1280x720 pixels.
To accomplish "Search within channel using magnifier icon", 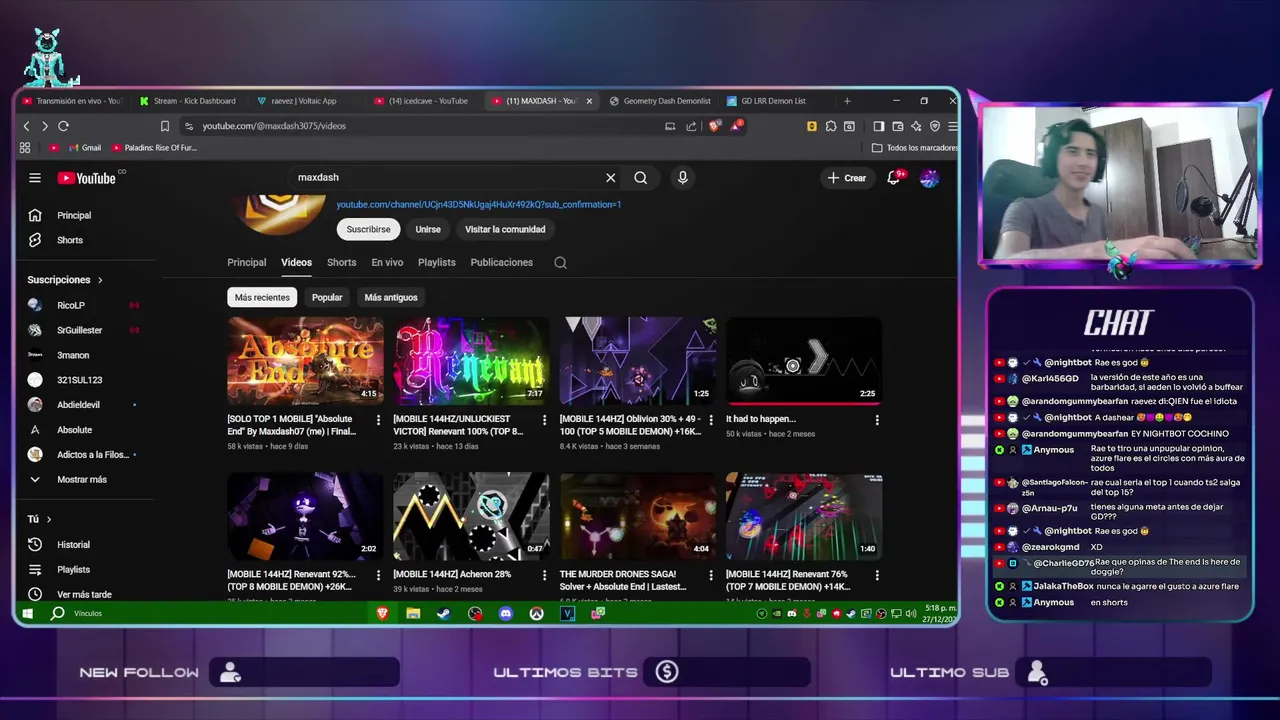I will tap(560, 263).
